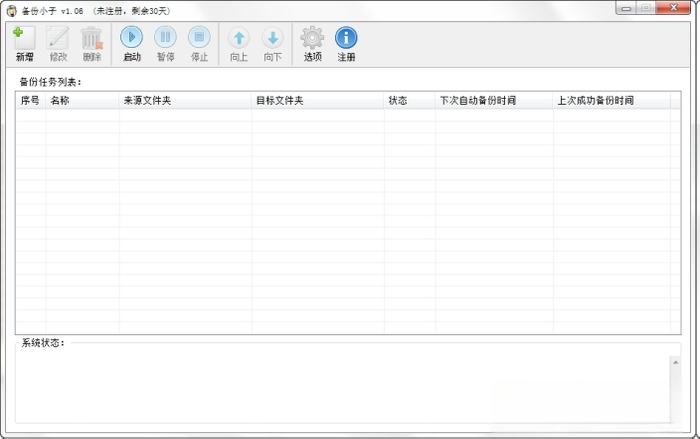Click the 下次自动备份时间 column header

pos(494,100)
